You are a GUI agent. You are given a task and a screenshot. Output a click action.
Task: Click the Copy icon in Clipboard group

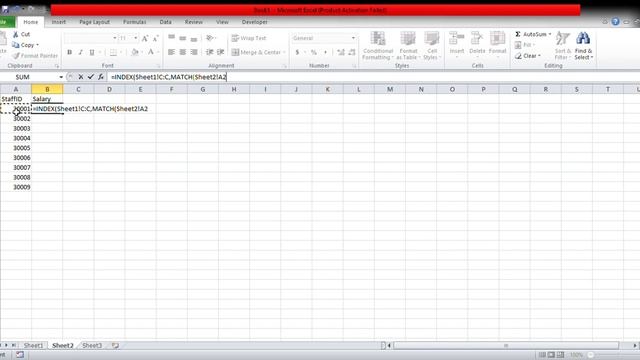(16, 45)
